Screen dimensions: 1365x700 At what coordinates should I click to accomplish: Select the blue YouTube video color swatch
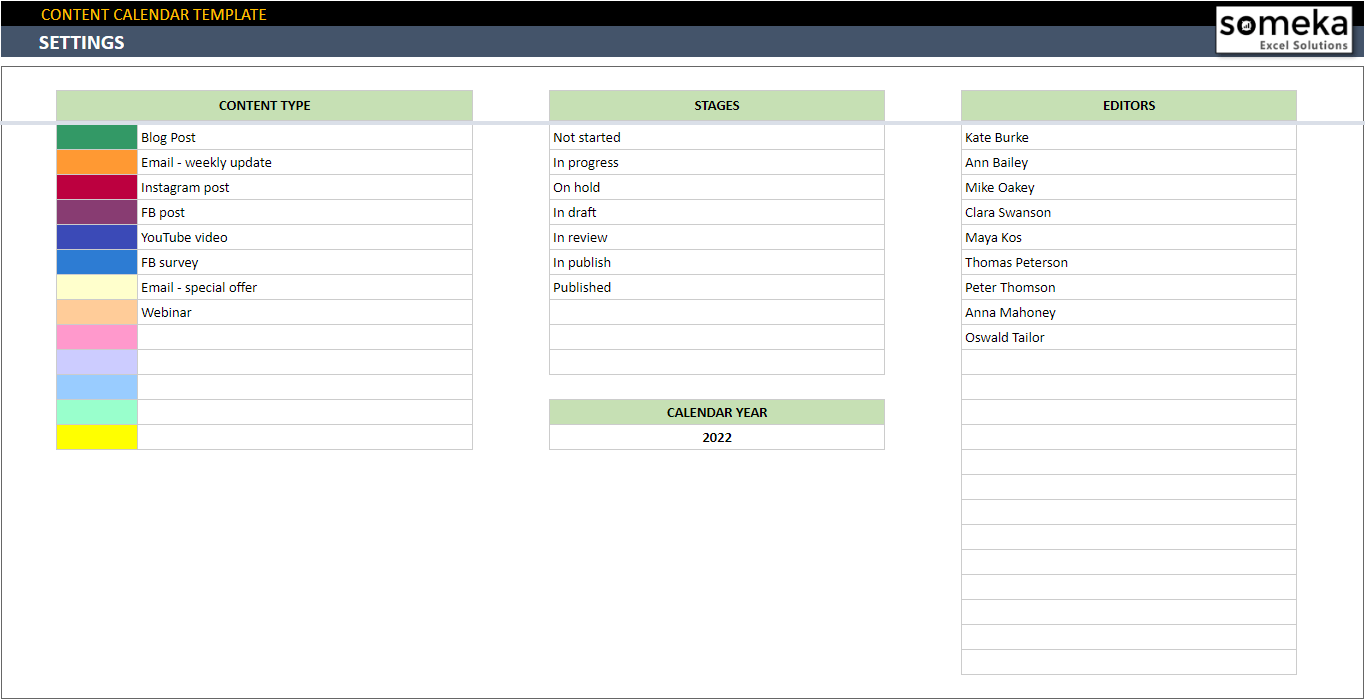[97, 237]
